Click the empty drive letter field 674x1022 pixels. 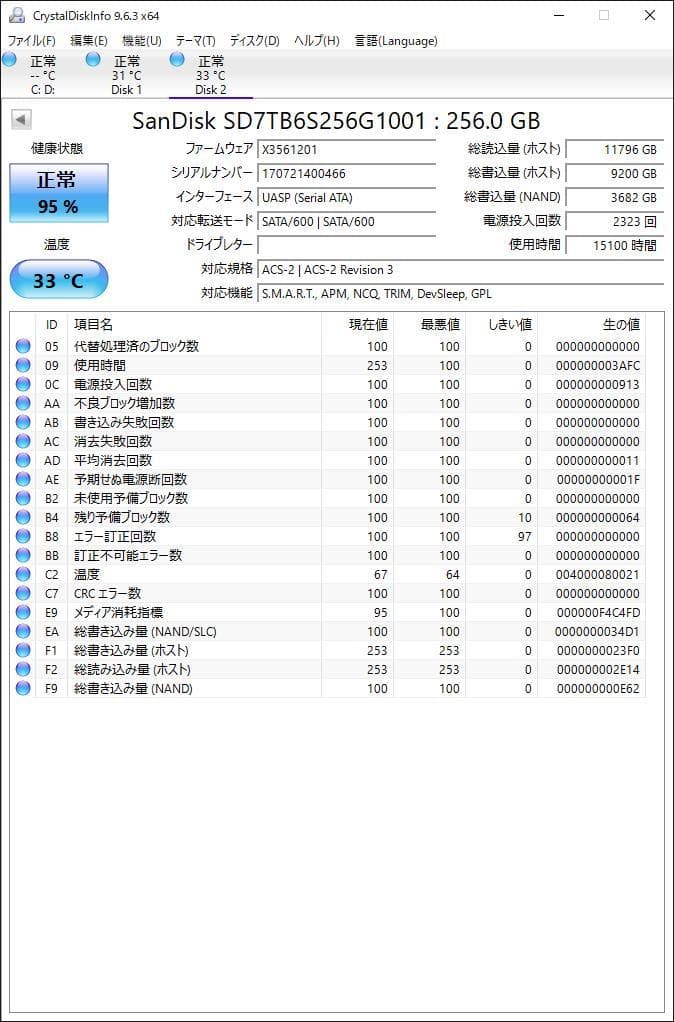[347, 246]
